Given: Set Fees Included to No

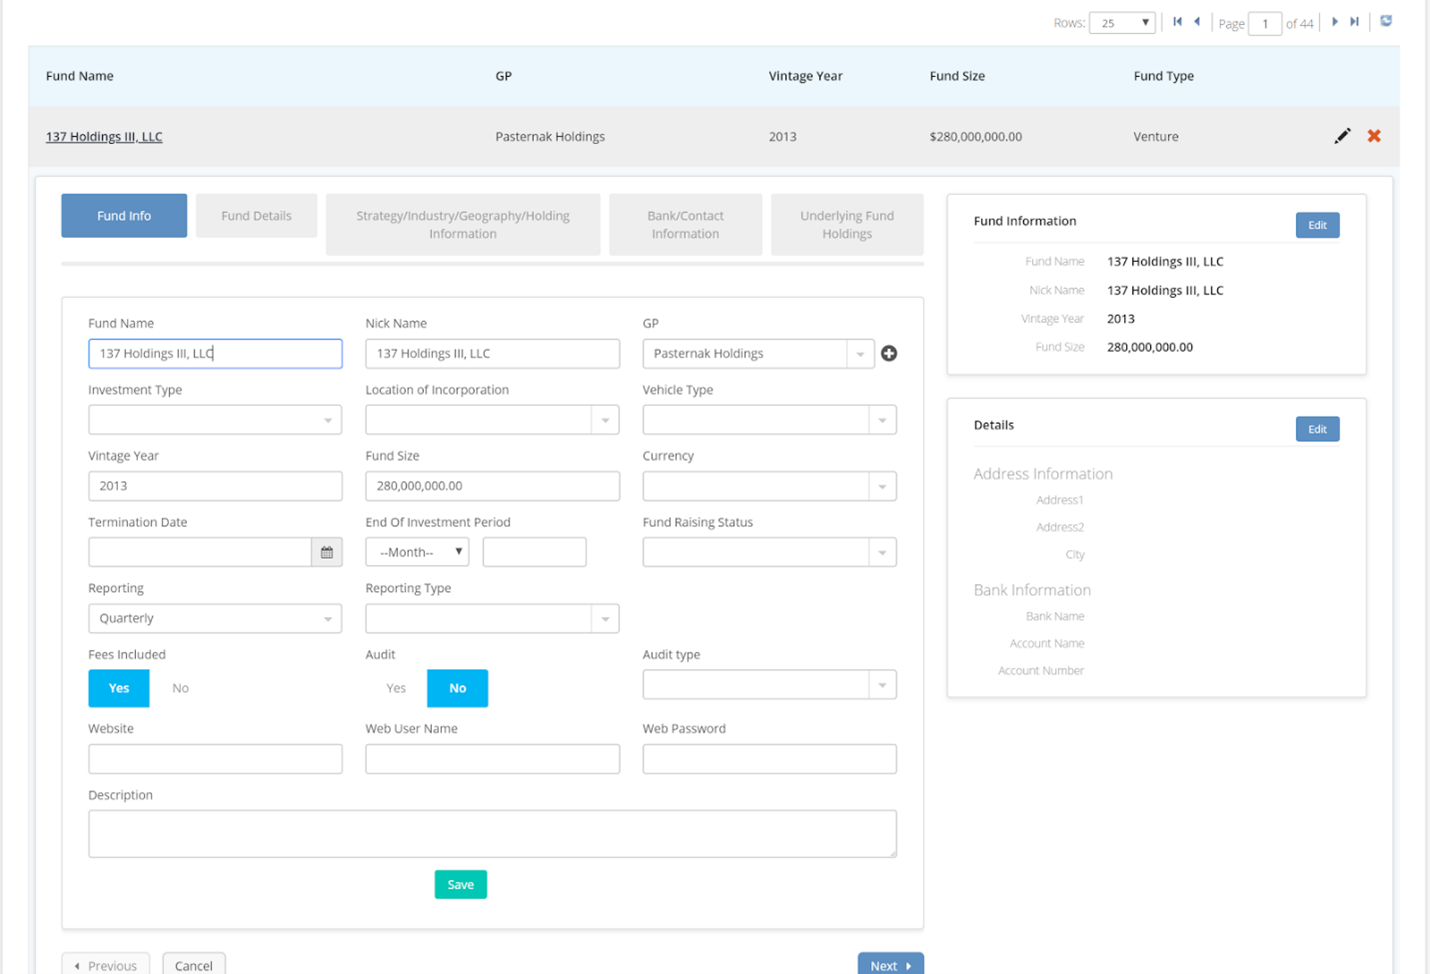Looking at the screenshot, I should 180,688.
